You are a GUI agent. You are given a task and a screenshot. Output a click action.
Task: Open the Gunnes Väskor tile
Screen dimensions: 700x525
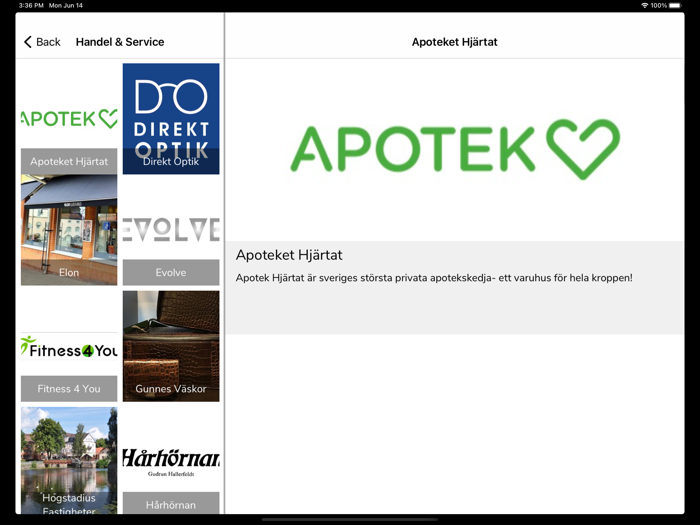click(x=171, y=346)
